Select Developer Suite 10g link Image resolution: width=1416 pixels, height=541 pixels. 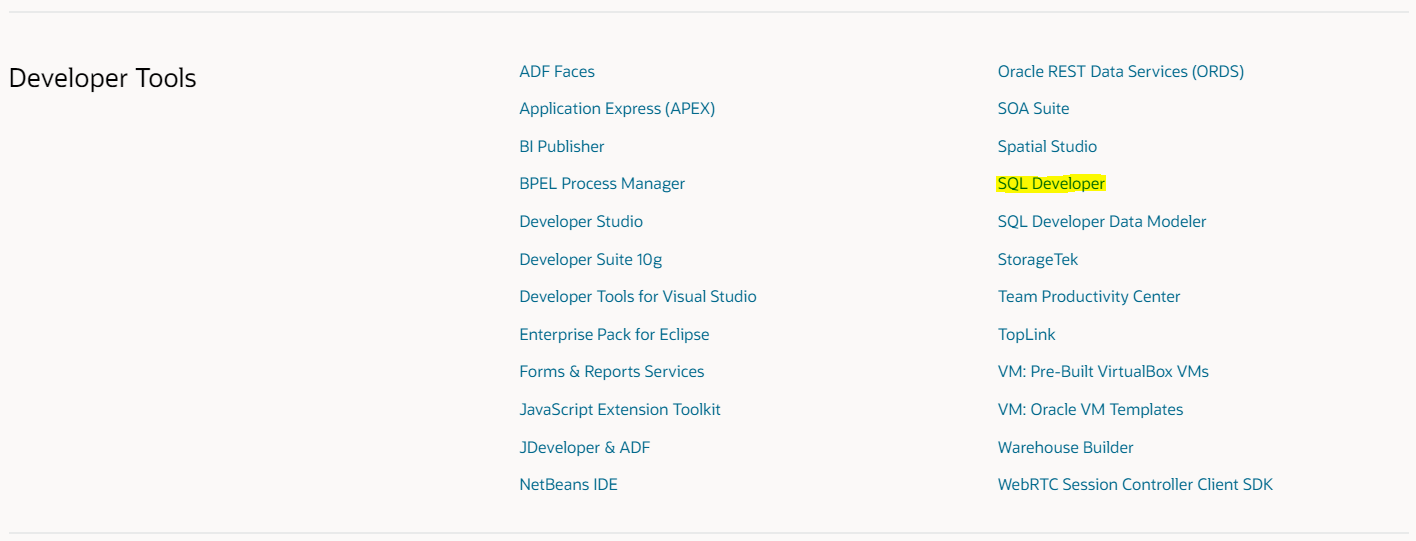591,259
